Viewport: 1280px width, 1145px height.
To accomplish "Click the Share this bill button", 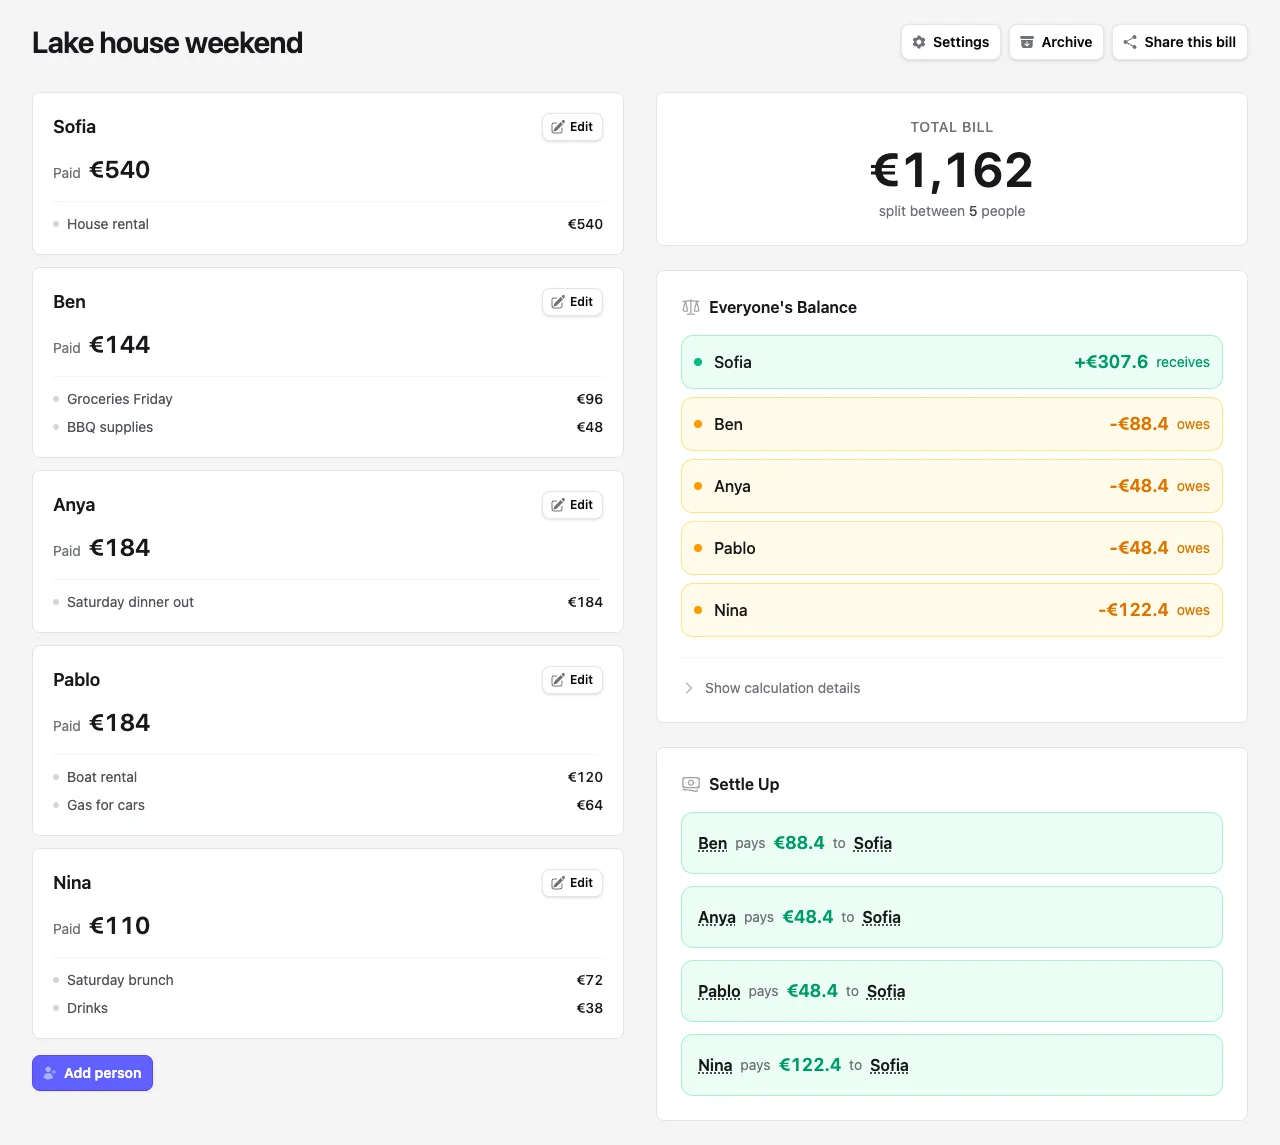I will click(x=1180, y=42).
